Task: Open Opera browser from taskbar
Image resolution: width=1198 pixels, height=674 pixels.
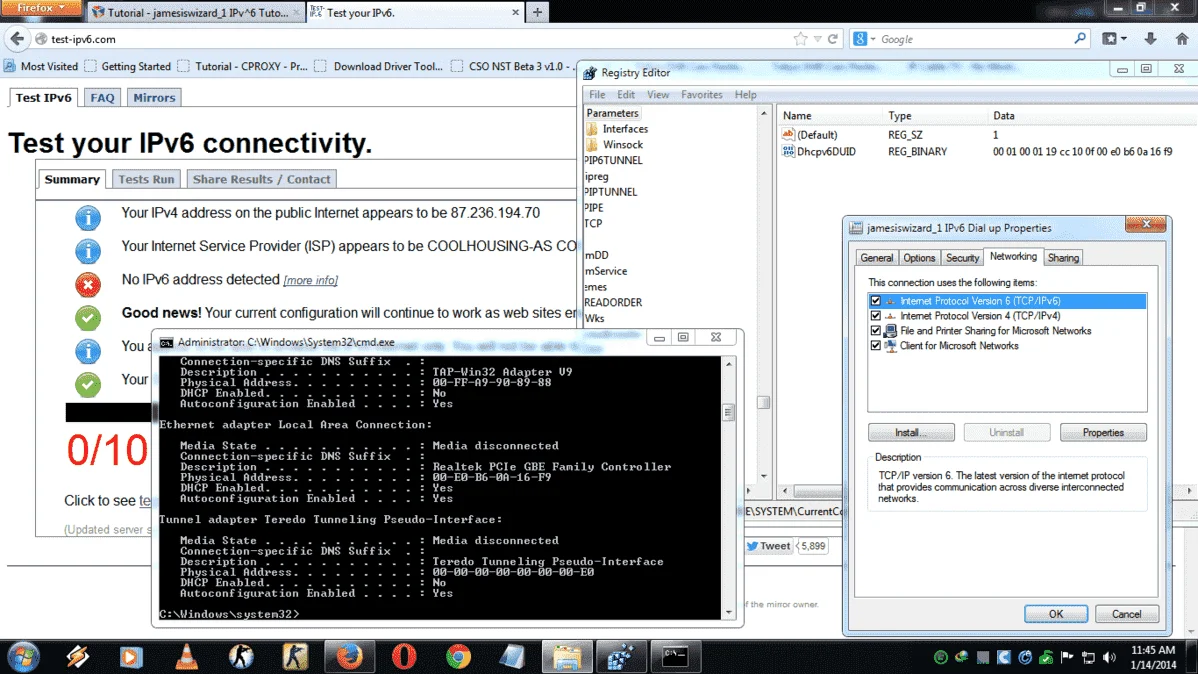Action: pyautogui.click(x=404, y=656)
